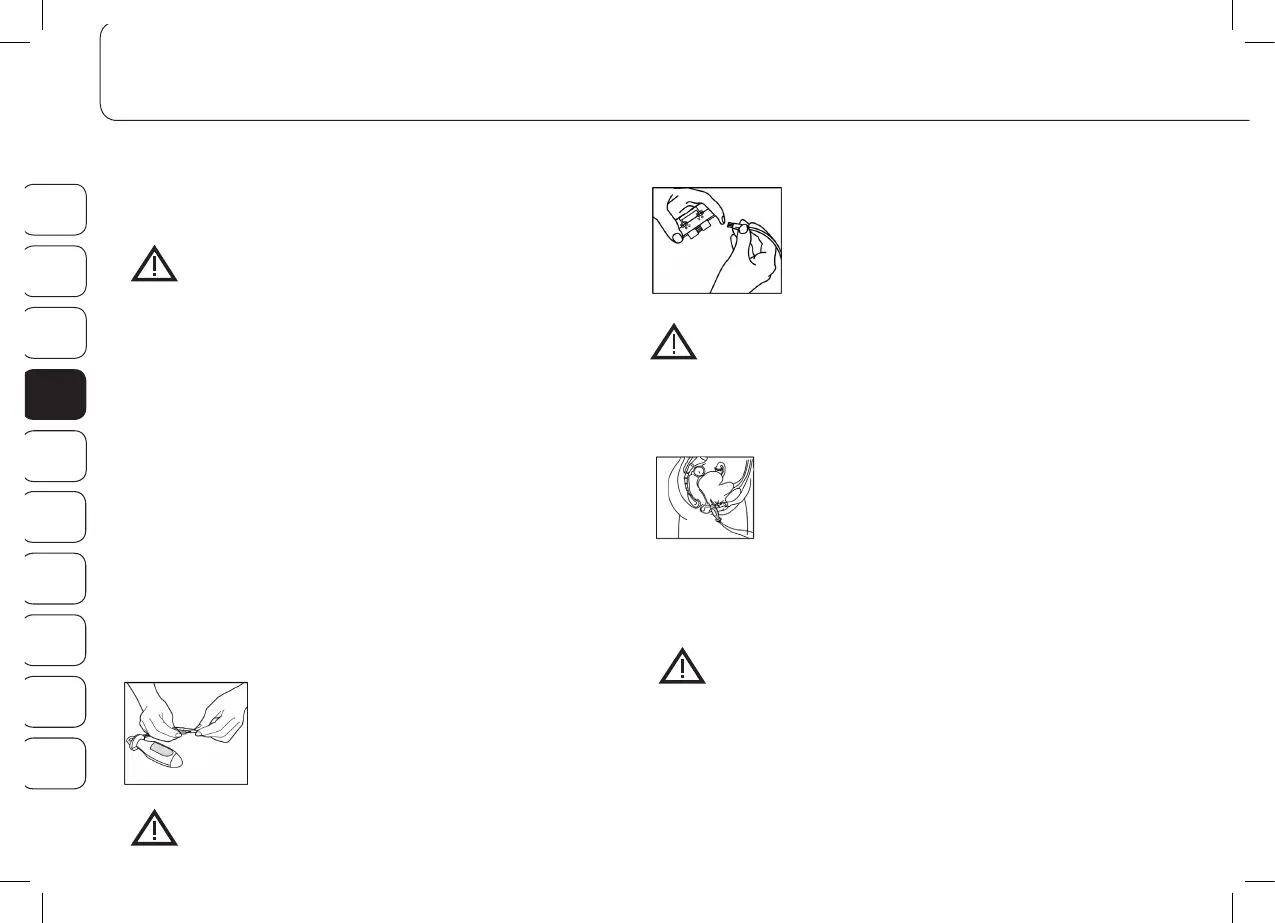Select the second side tab from the top
The image size is (1275, 923).
55,271
